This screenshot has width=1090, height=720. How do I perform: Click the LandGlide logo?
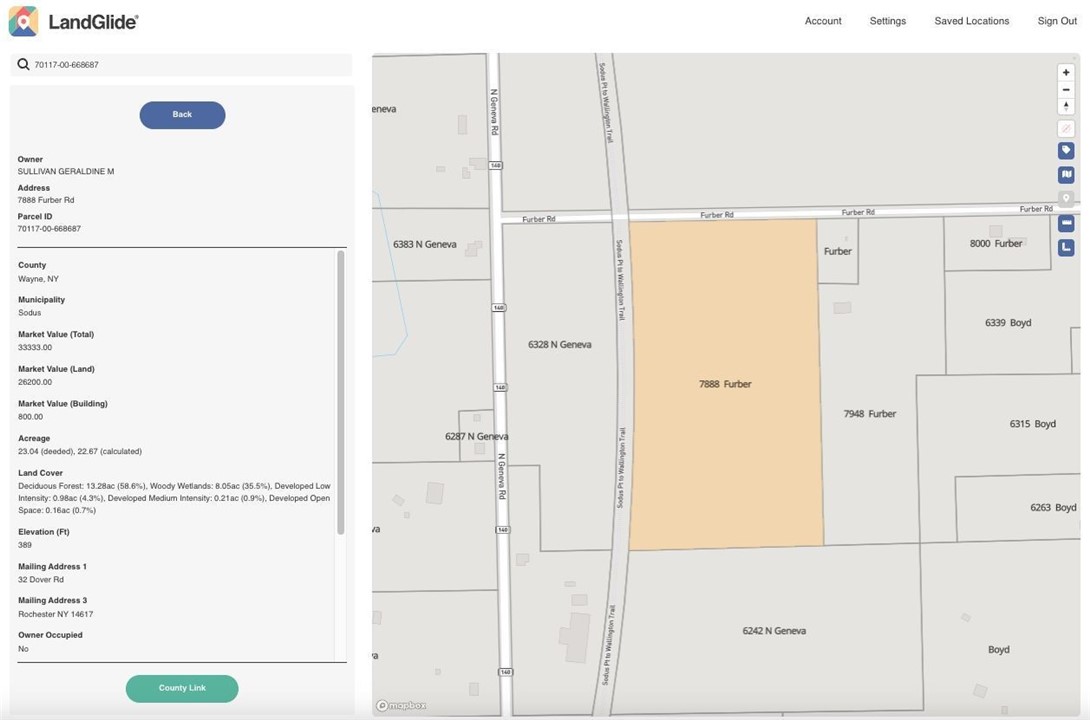pyautogui.click(x=74, y=21)
